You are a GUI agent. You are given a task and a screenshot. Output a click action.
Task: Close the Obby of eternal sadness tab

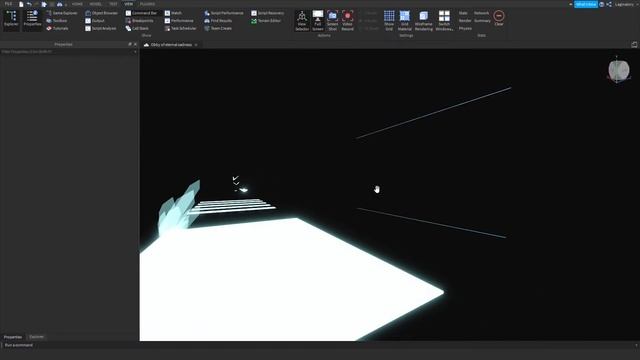[x=196, y=44]
